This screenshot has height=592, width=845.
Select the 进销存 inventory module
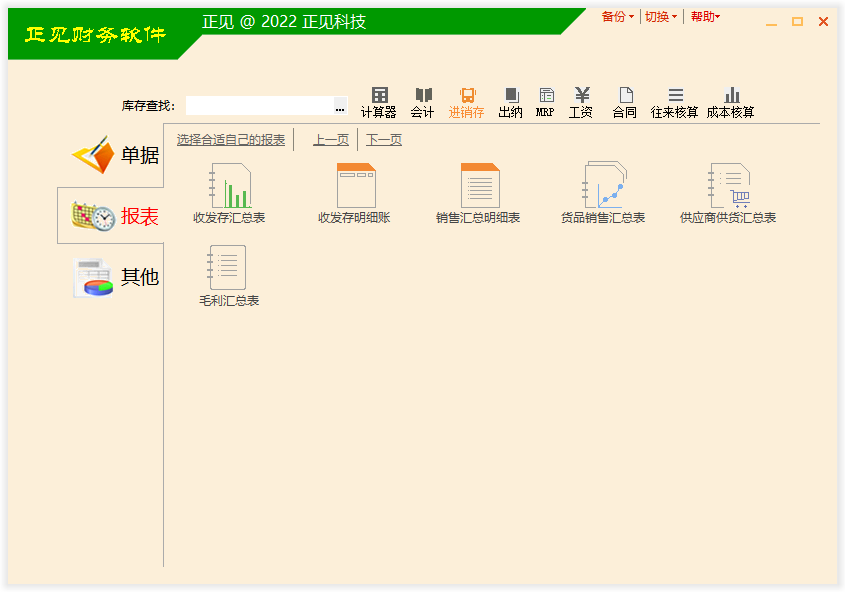(467, 103)
